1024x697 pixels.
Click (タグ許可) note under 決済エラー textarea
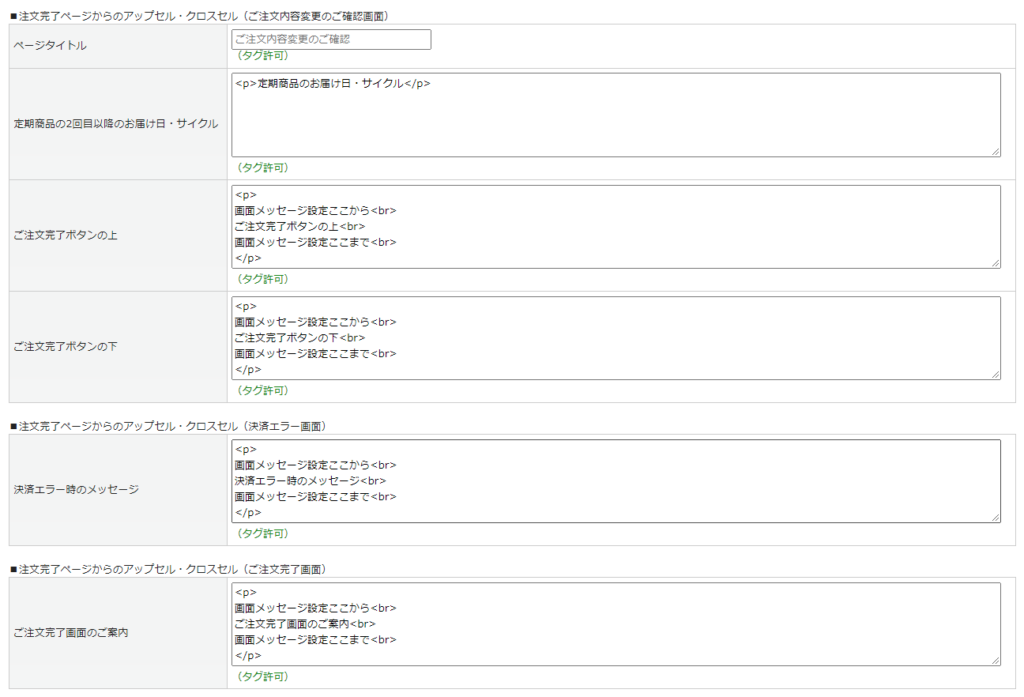262,533
